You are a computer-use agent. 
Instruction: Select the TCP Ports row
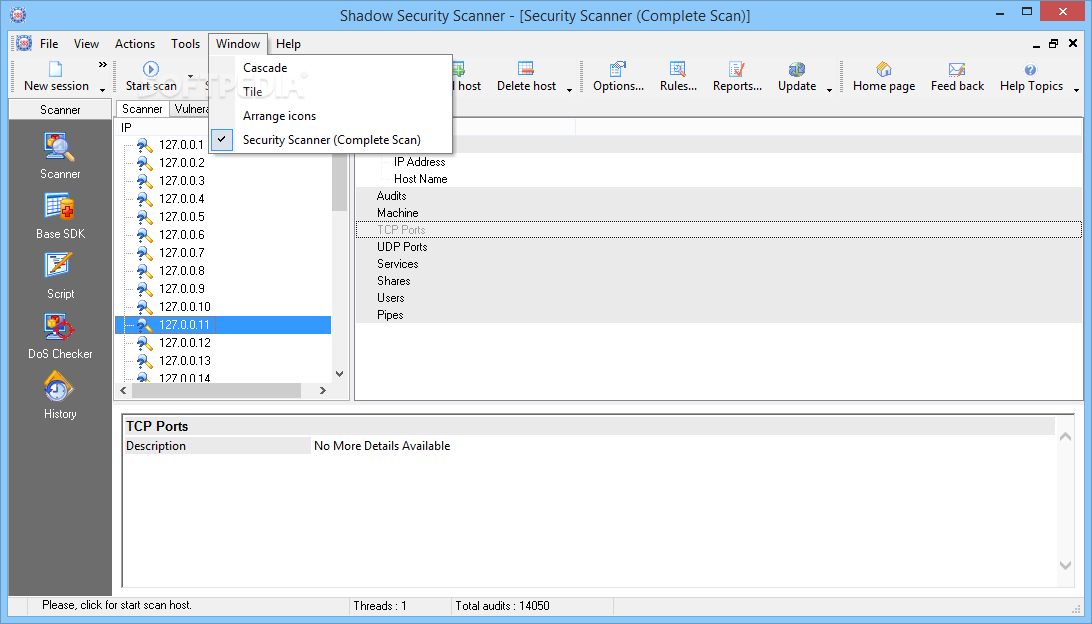719,230
